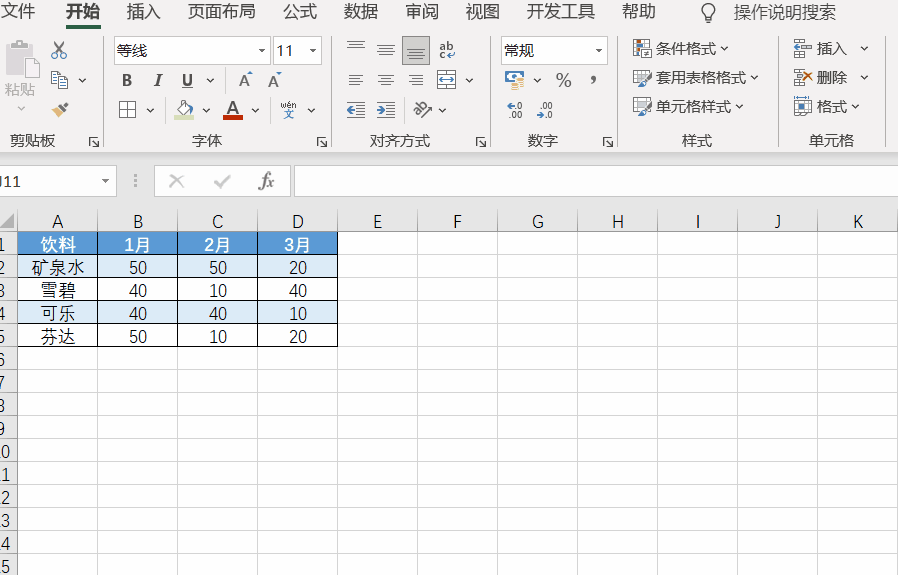Increase decimal places
The width and height of the screenshot is (898, 575).
(x=514, y=109)
